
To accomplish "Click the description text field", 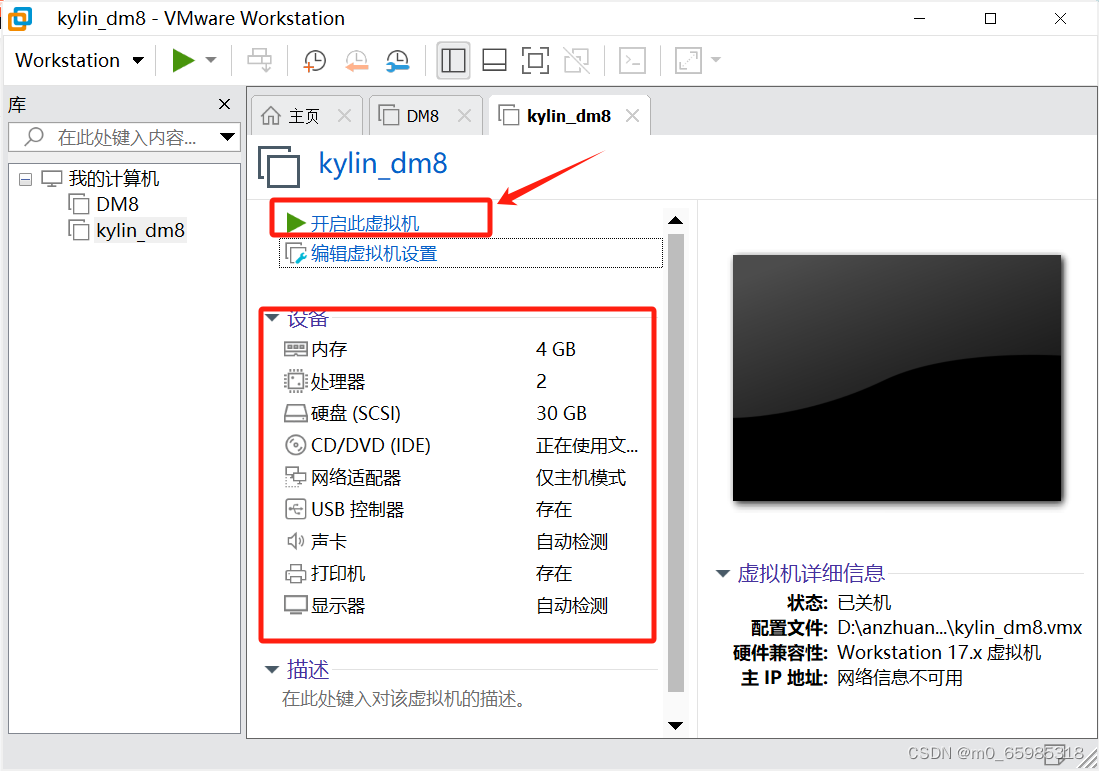I will click(404, 699).
